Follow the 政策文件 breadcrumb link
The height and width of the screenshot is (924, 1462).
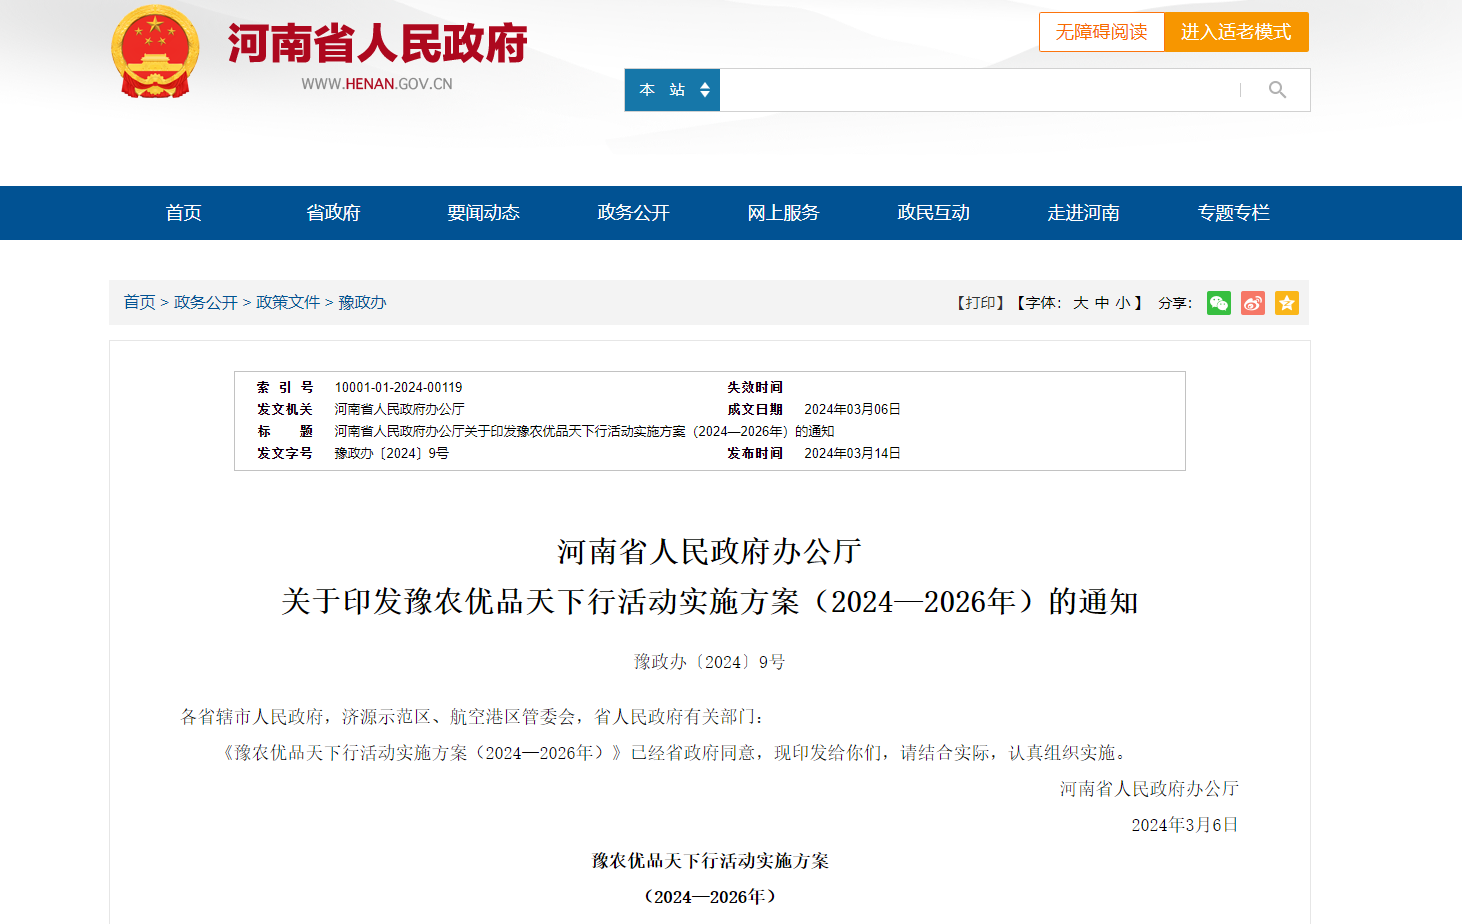[288, 302]
